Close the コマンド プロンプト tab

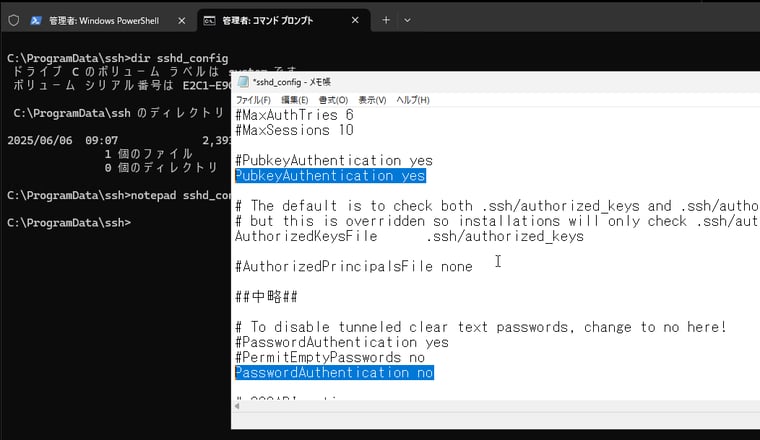355,20
